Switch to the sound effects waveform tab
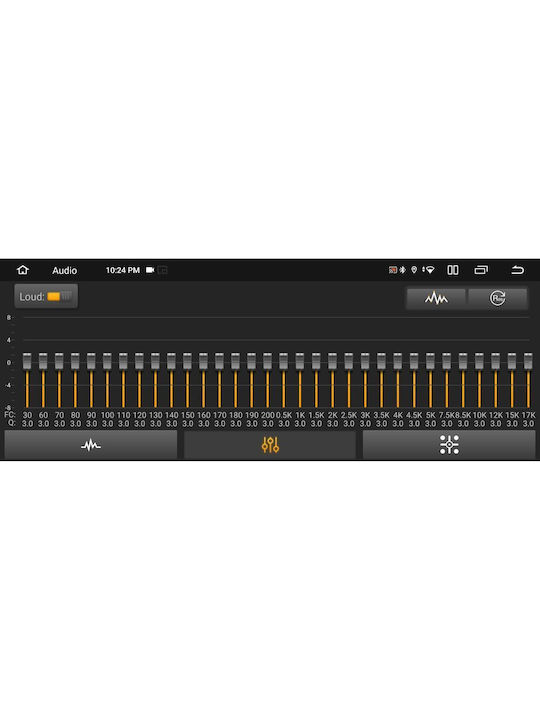 coord(90,444)
